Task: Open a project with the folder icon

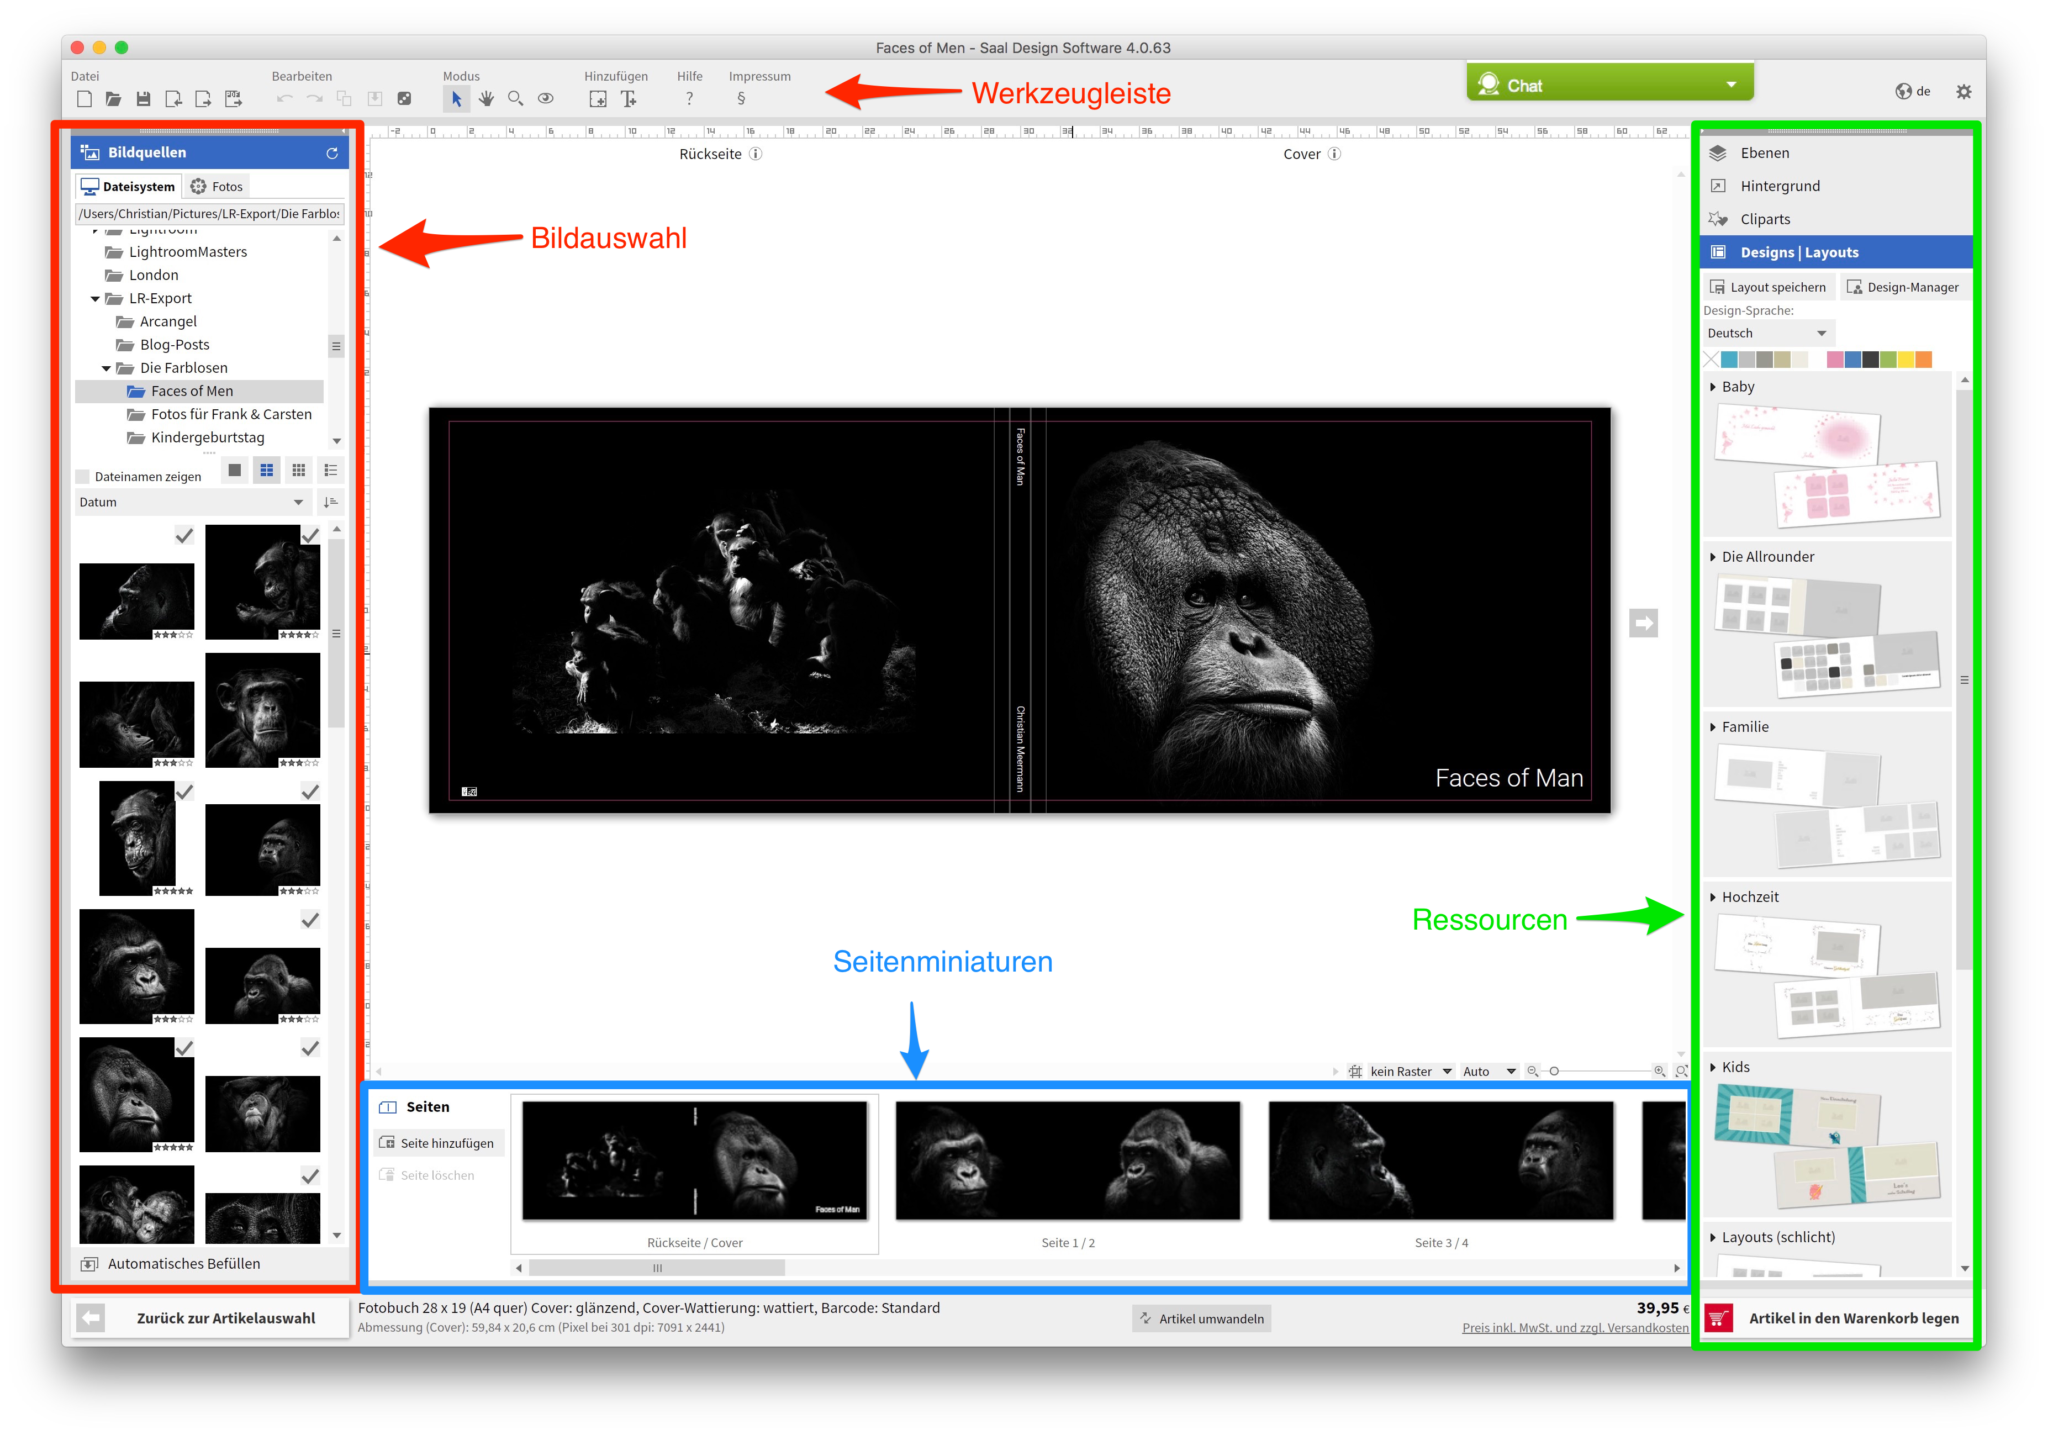Action: pyautogui.click(x=113, y=99)
